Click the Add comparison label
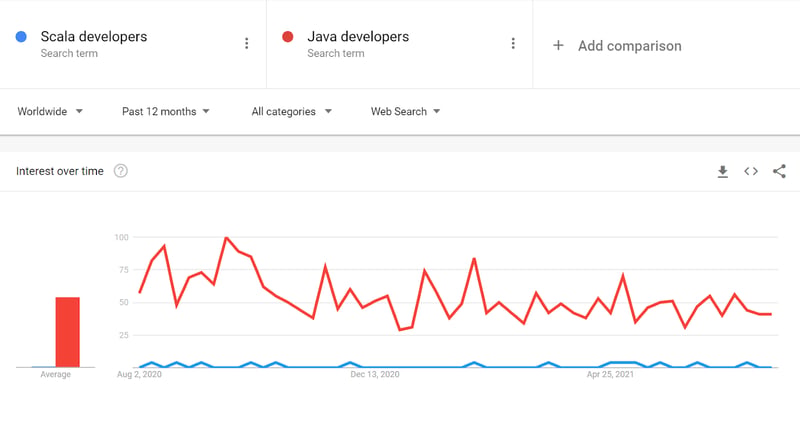The image size is (800, 428). [x=630, y=46]
